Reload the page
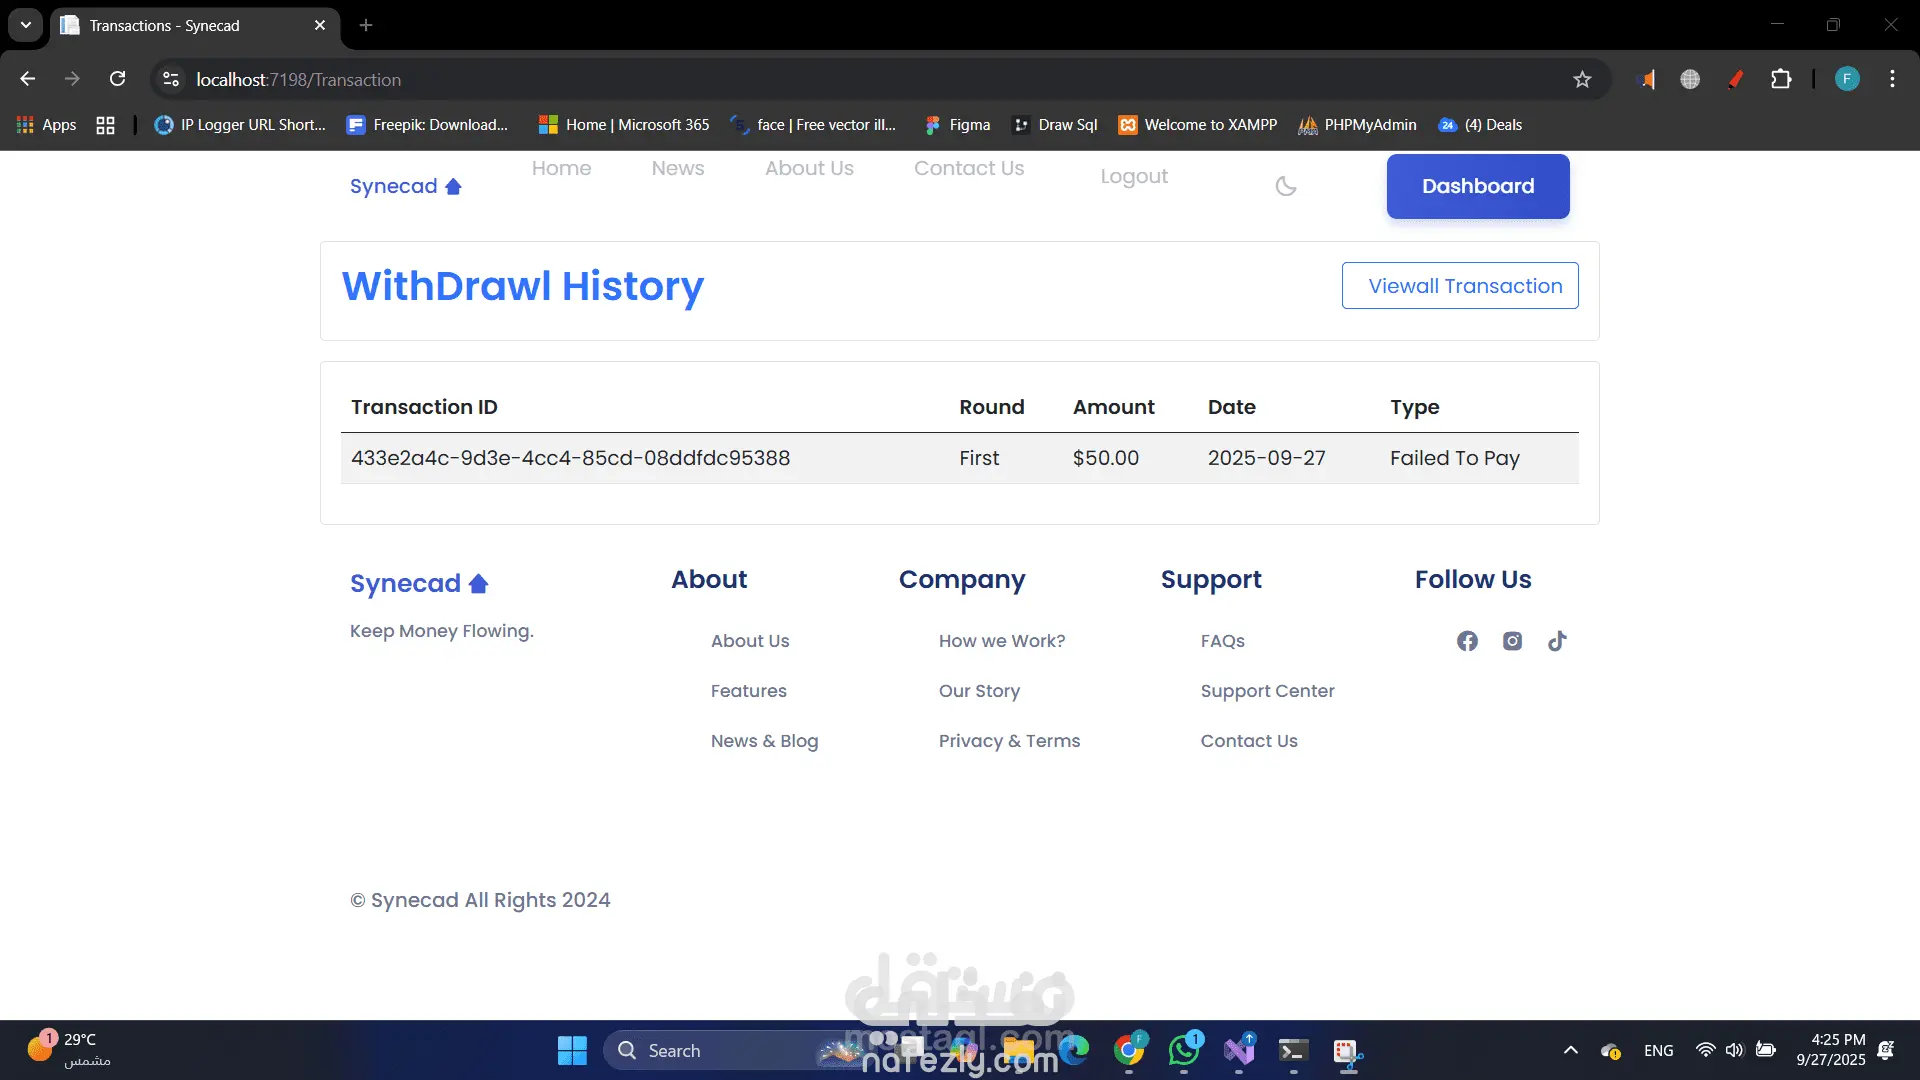 (117, 79)
